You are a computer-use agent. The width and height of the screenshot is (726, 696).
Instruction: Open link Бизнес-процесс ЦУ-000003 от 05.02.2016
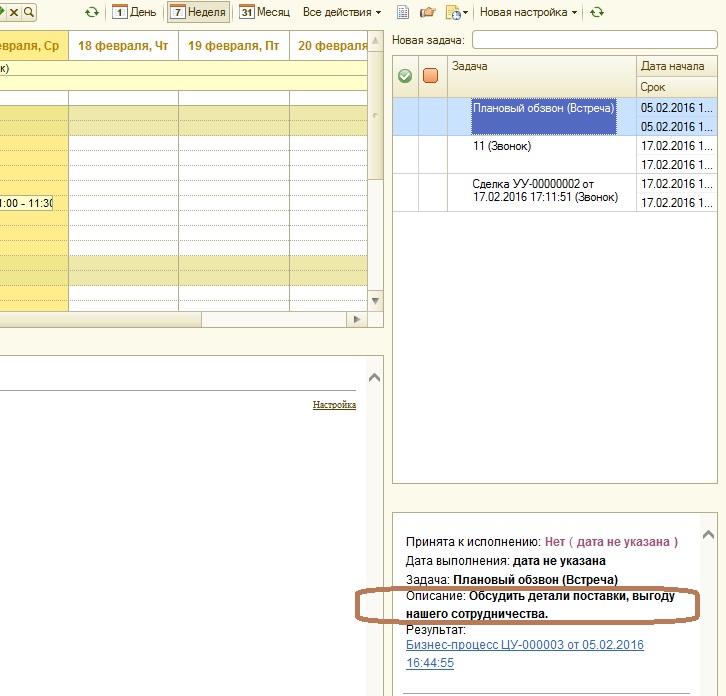[x=525, y=653]
